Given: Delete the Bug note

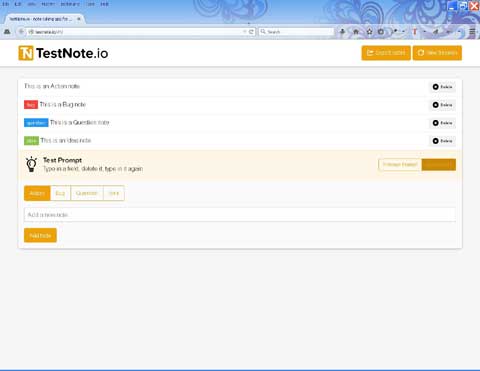Looking at the screenshot, I should 442,105.
